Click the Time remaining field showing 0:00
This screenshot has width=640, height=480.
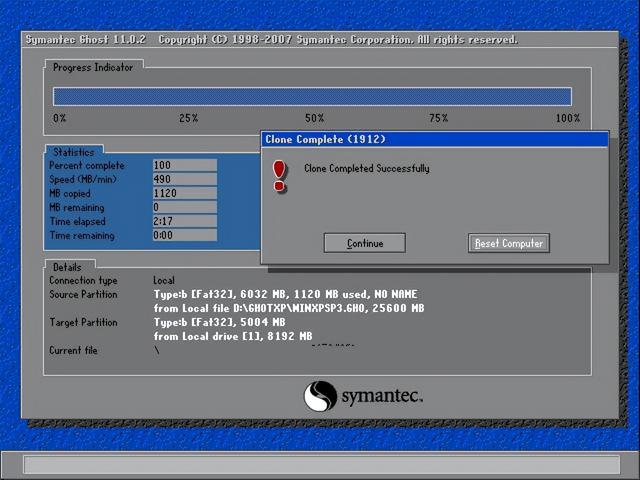[184, 235]
